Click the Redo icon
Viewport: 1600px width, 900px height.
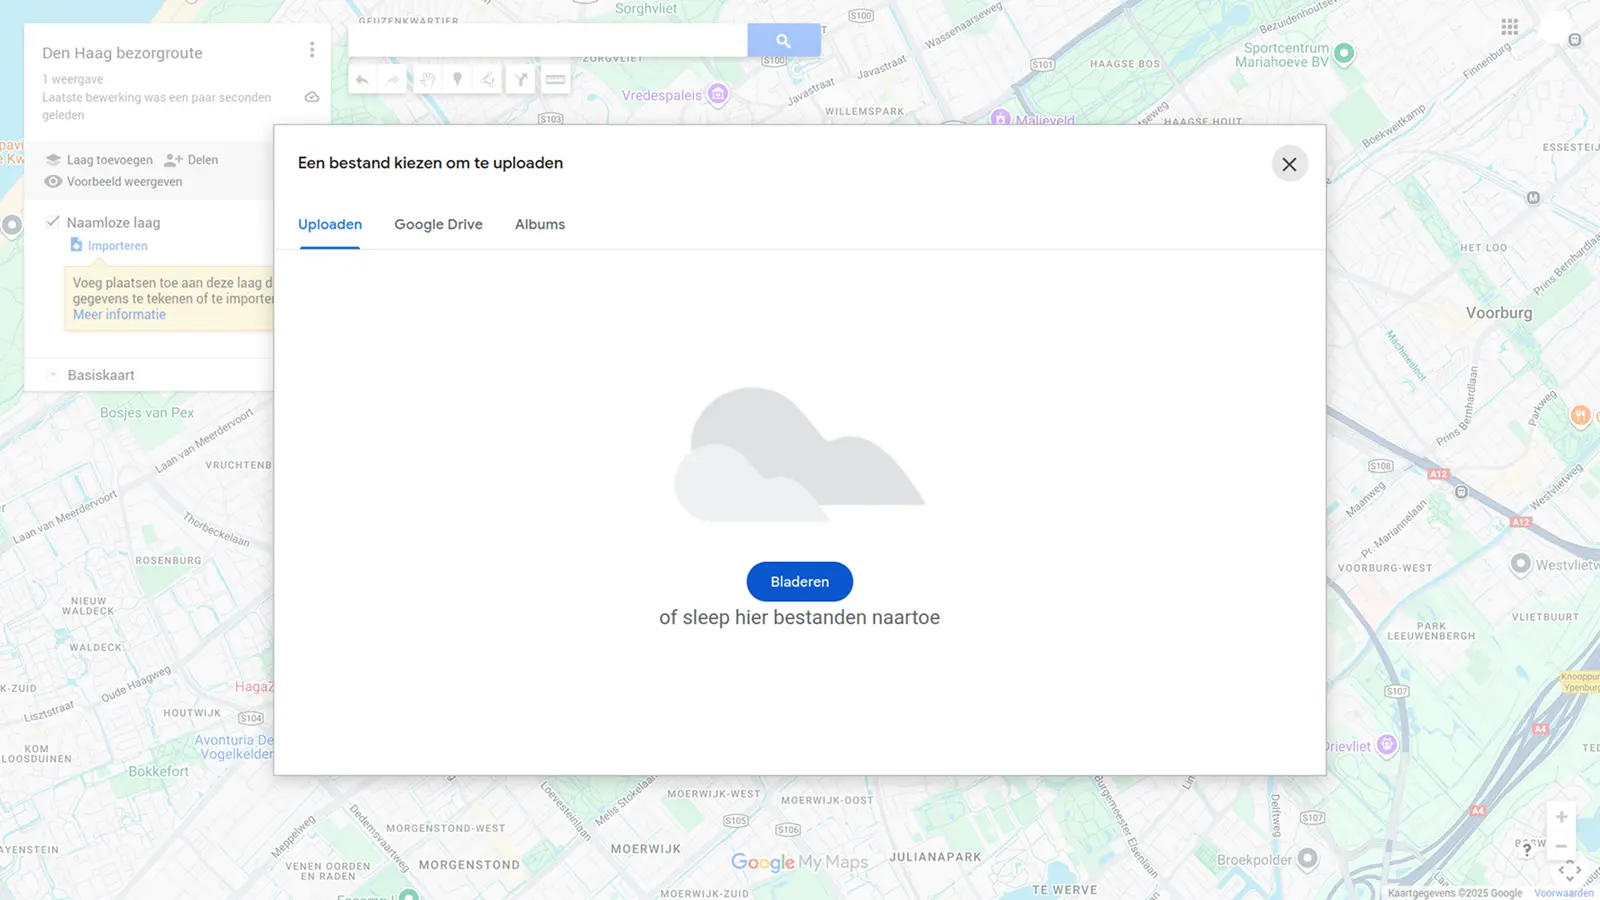coord(393,79)
